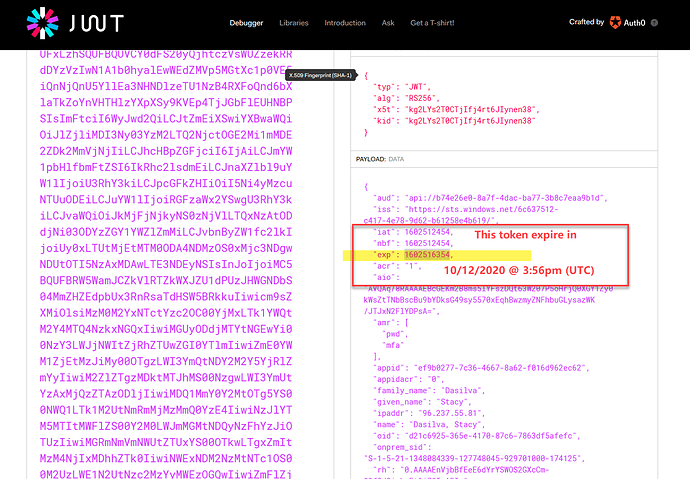The image size is (690, 479).
Task: Click the "kid" line in header JSON
Action: click(x=454, y=121)
